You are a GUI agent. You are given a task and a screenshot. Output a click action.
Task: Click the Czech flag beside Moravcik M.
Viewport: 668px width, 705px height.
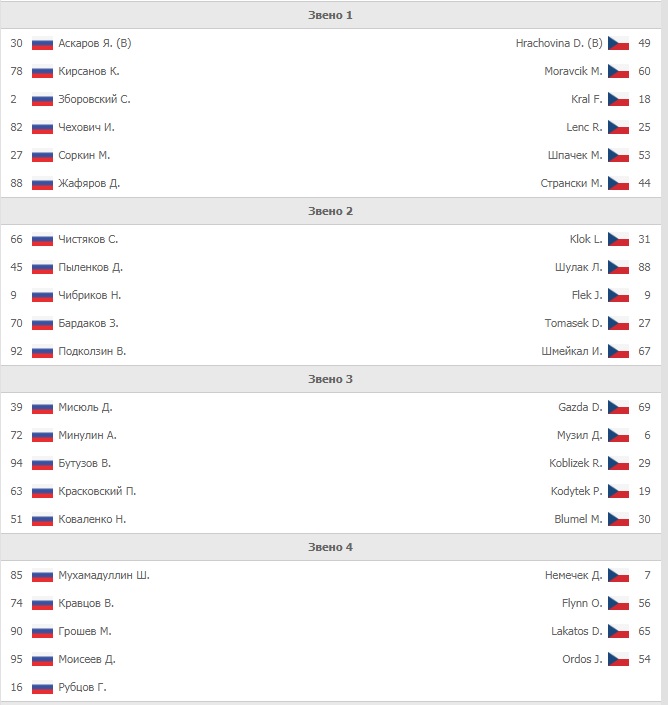coord(618,71)
